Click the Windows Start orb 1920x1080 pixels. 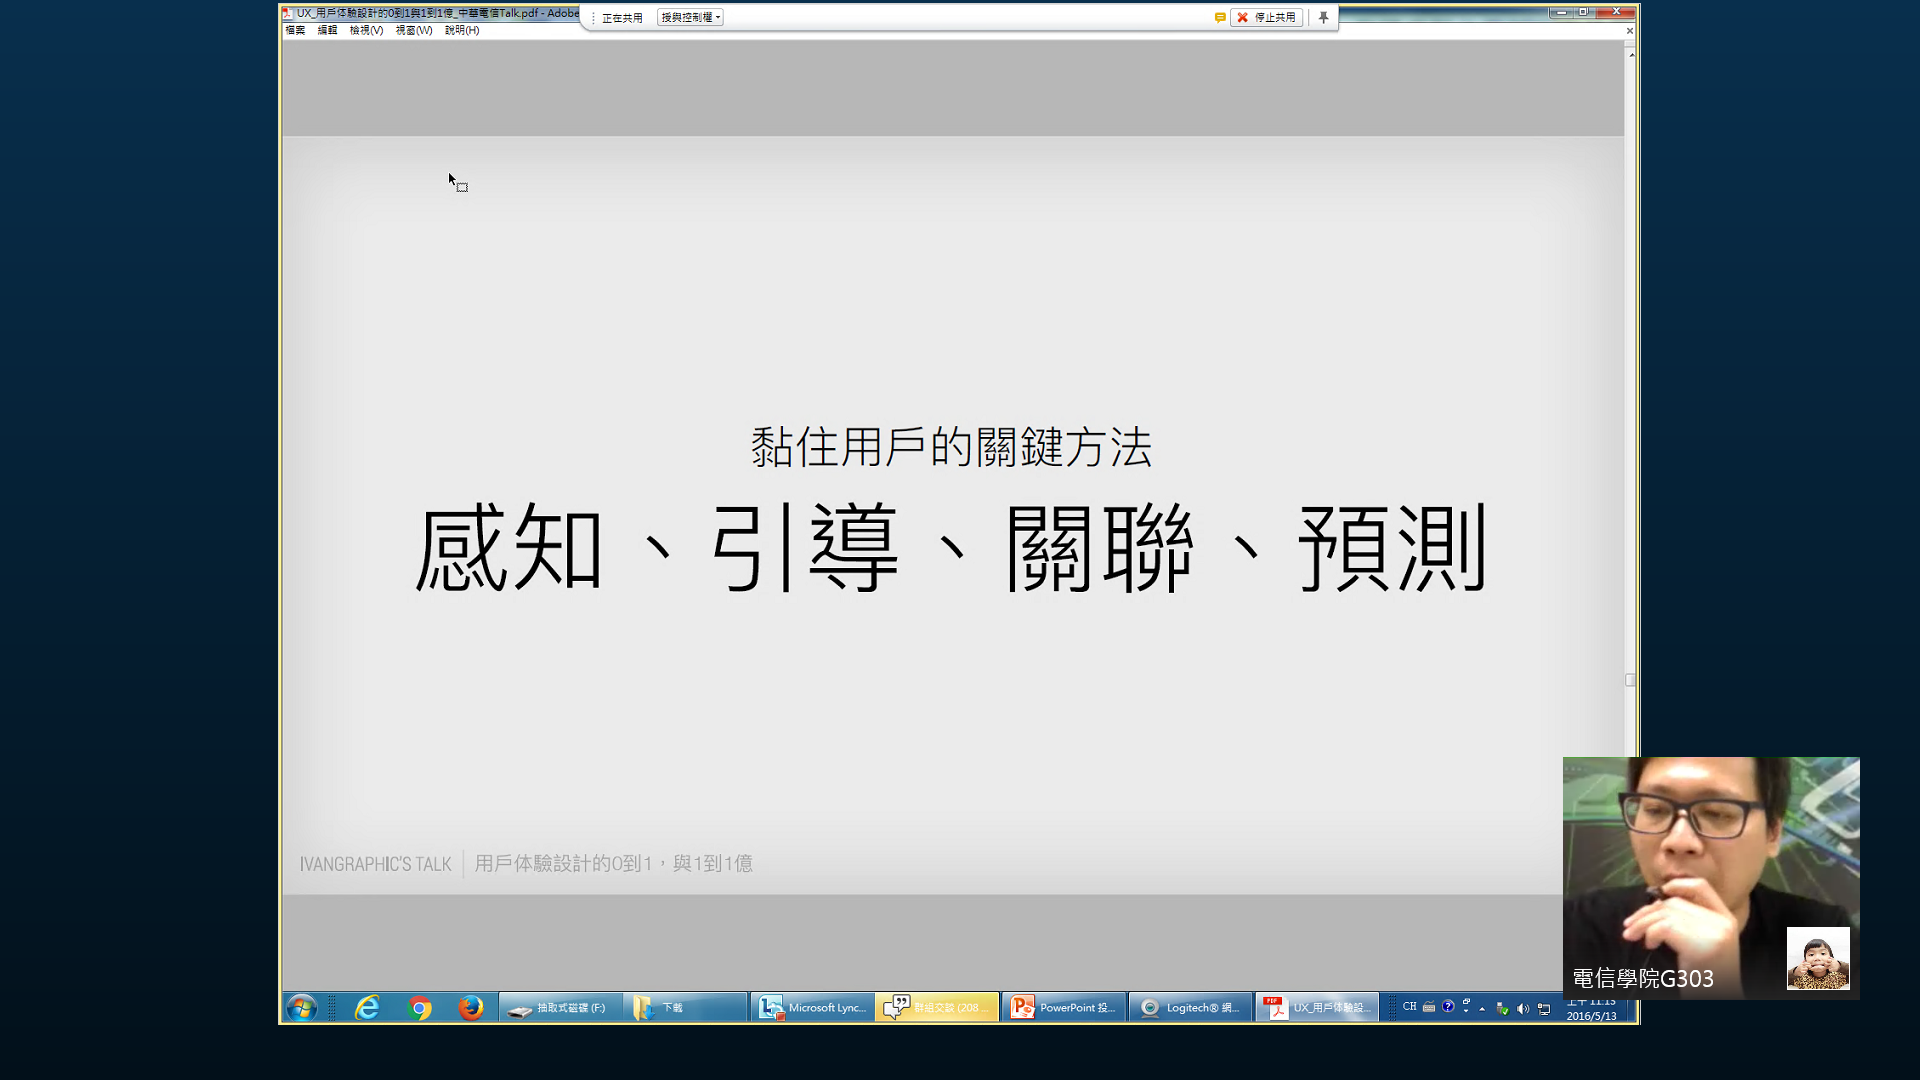coord(301,1007)
